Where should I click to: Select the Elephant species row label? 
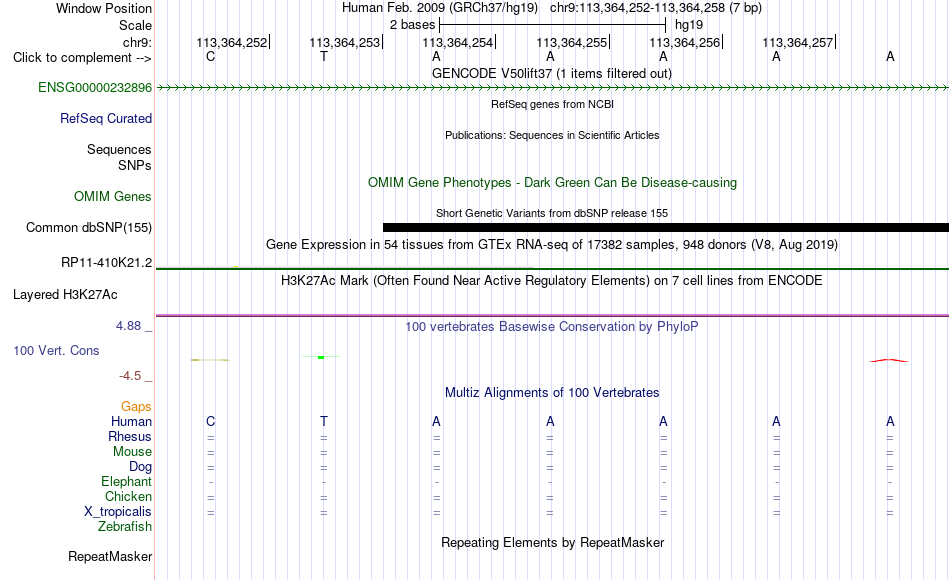coord(126,481)
